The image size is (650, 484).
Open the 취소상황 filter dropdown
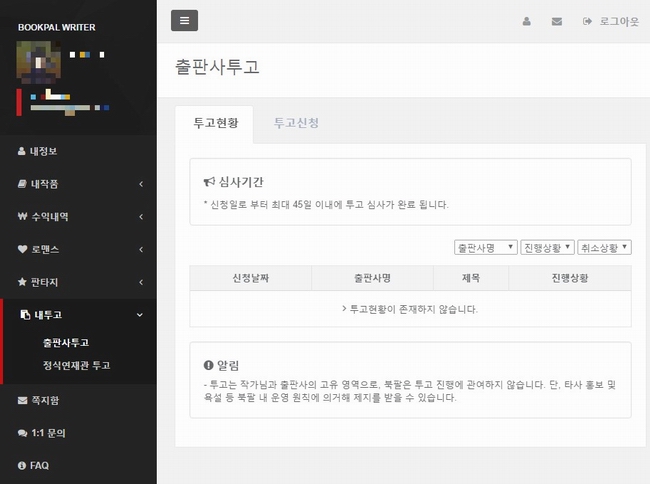click(x=604, y=247)
